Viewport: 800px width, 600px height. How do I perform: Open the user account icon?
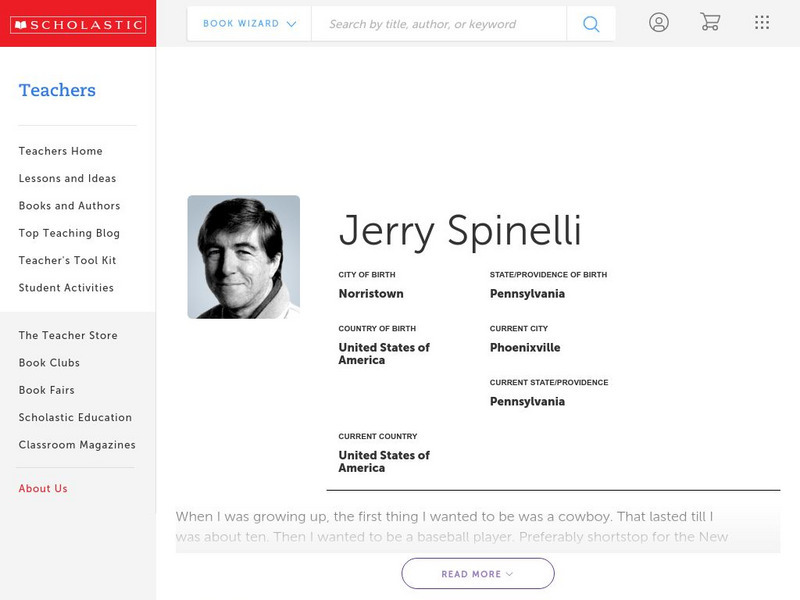tap(658, 22)
